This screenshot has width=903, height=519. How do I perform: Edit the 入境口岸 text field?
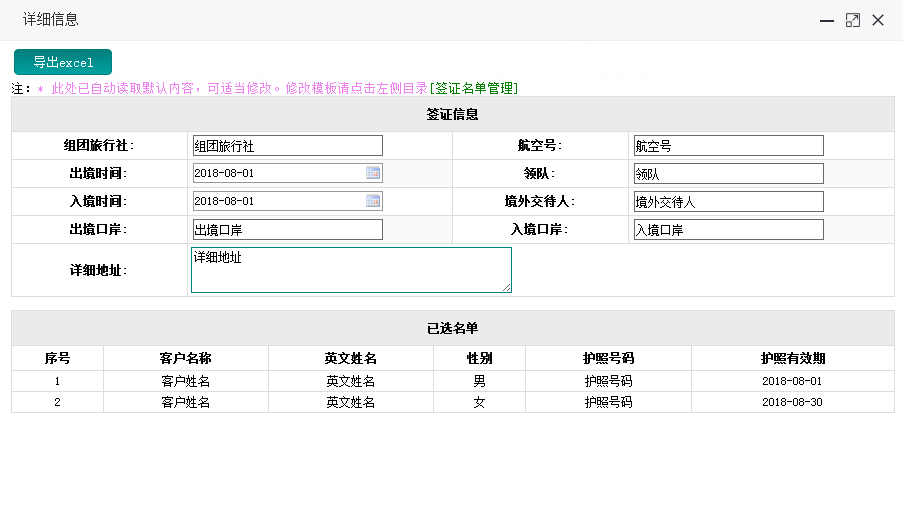coord(728,230)
